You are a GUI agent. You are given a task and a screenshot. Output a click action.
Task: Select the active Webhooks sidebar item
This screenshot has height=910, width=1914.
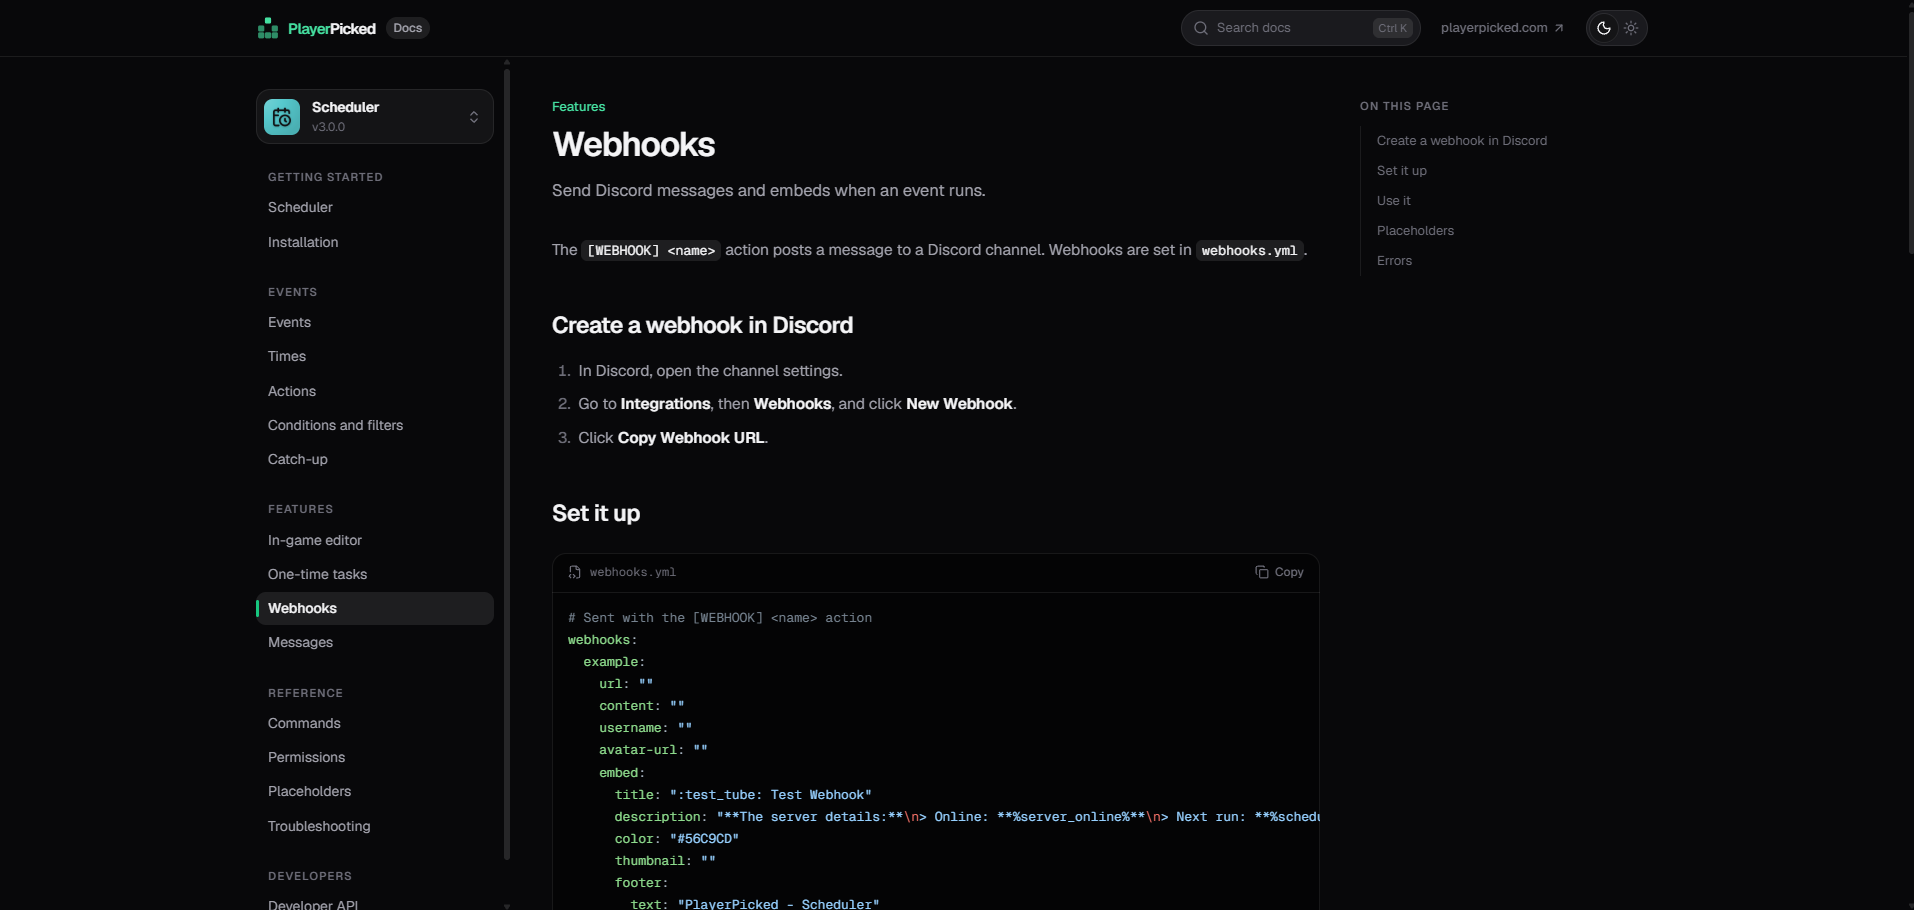375,608
